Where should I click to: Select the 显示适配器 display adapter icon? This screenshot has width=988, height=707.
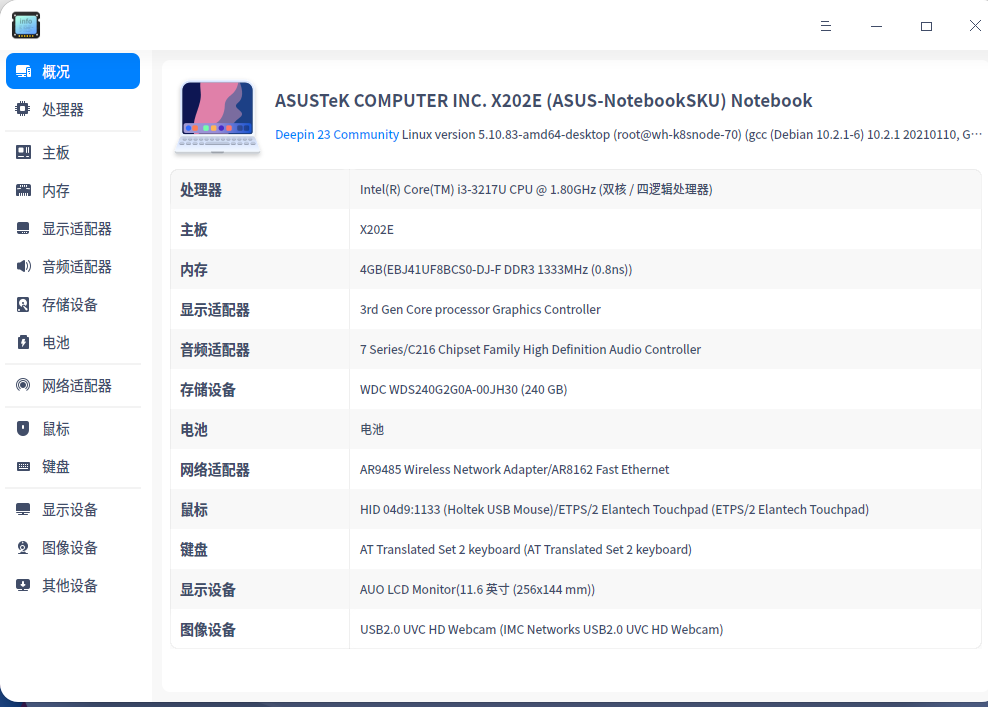click(x=22, y=228)
